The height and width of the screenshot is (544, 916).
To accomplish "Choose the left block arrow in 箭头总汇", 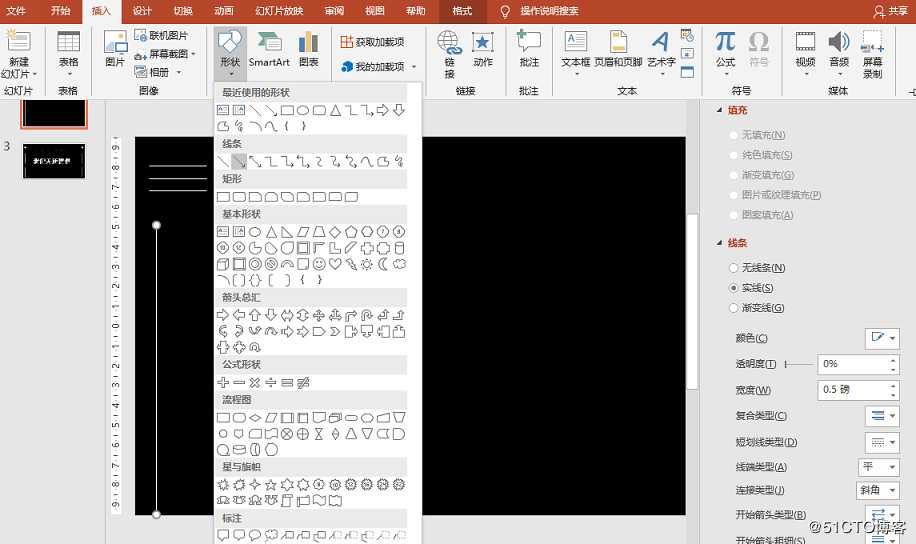I will [239, 315].
